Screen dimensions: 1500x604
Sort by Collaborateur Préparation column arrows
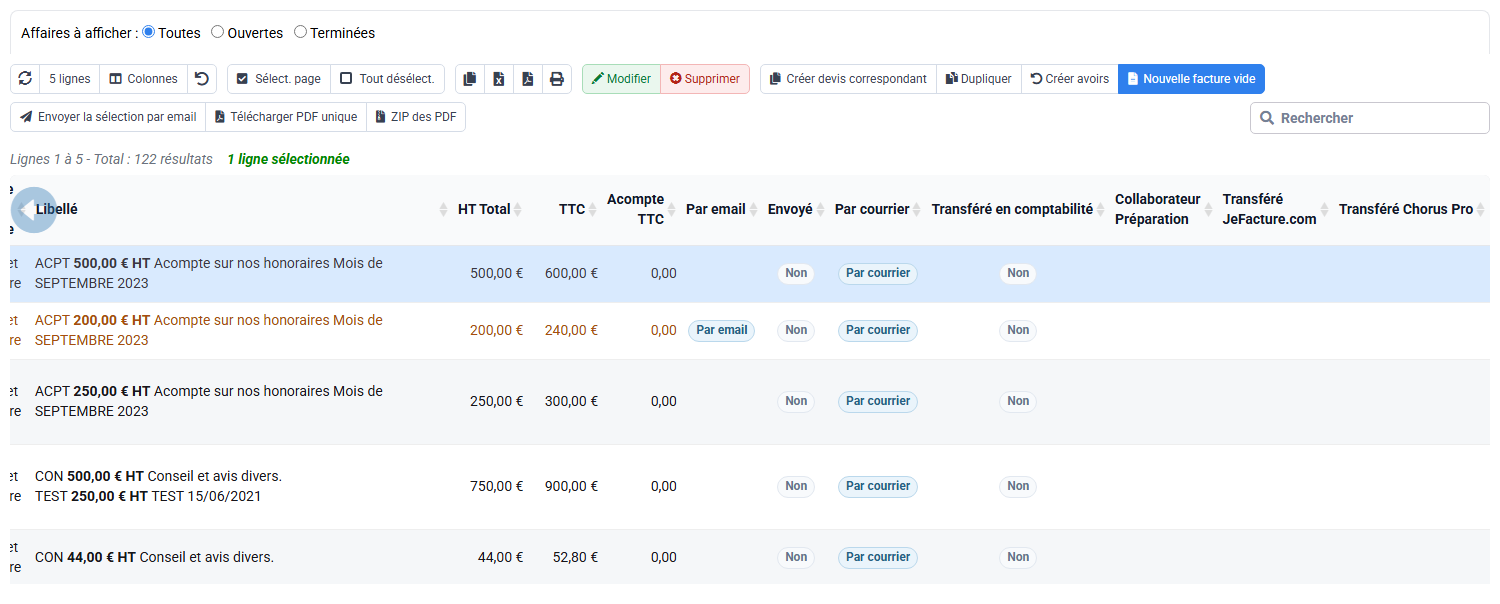[1209, 210]
